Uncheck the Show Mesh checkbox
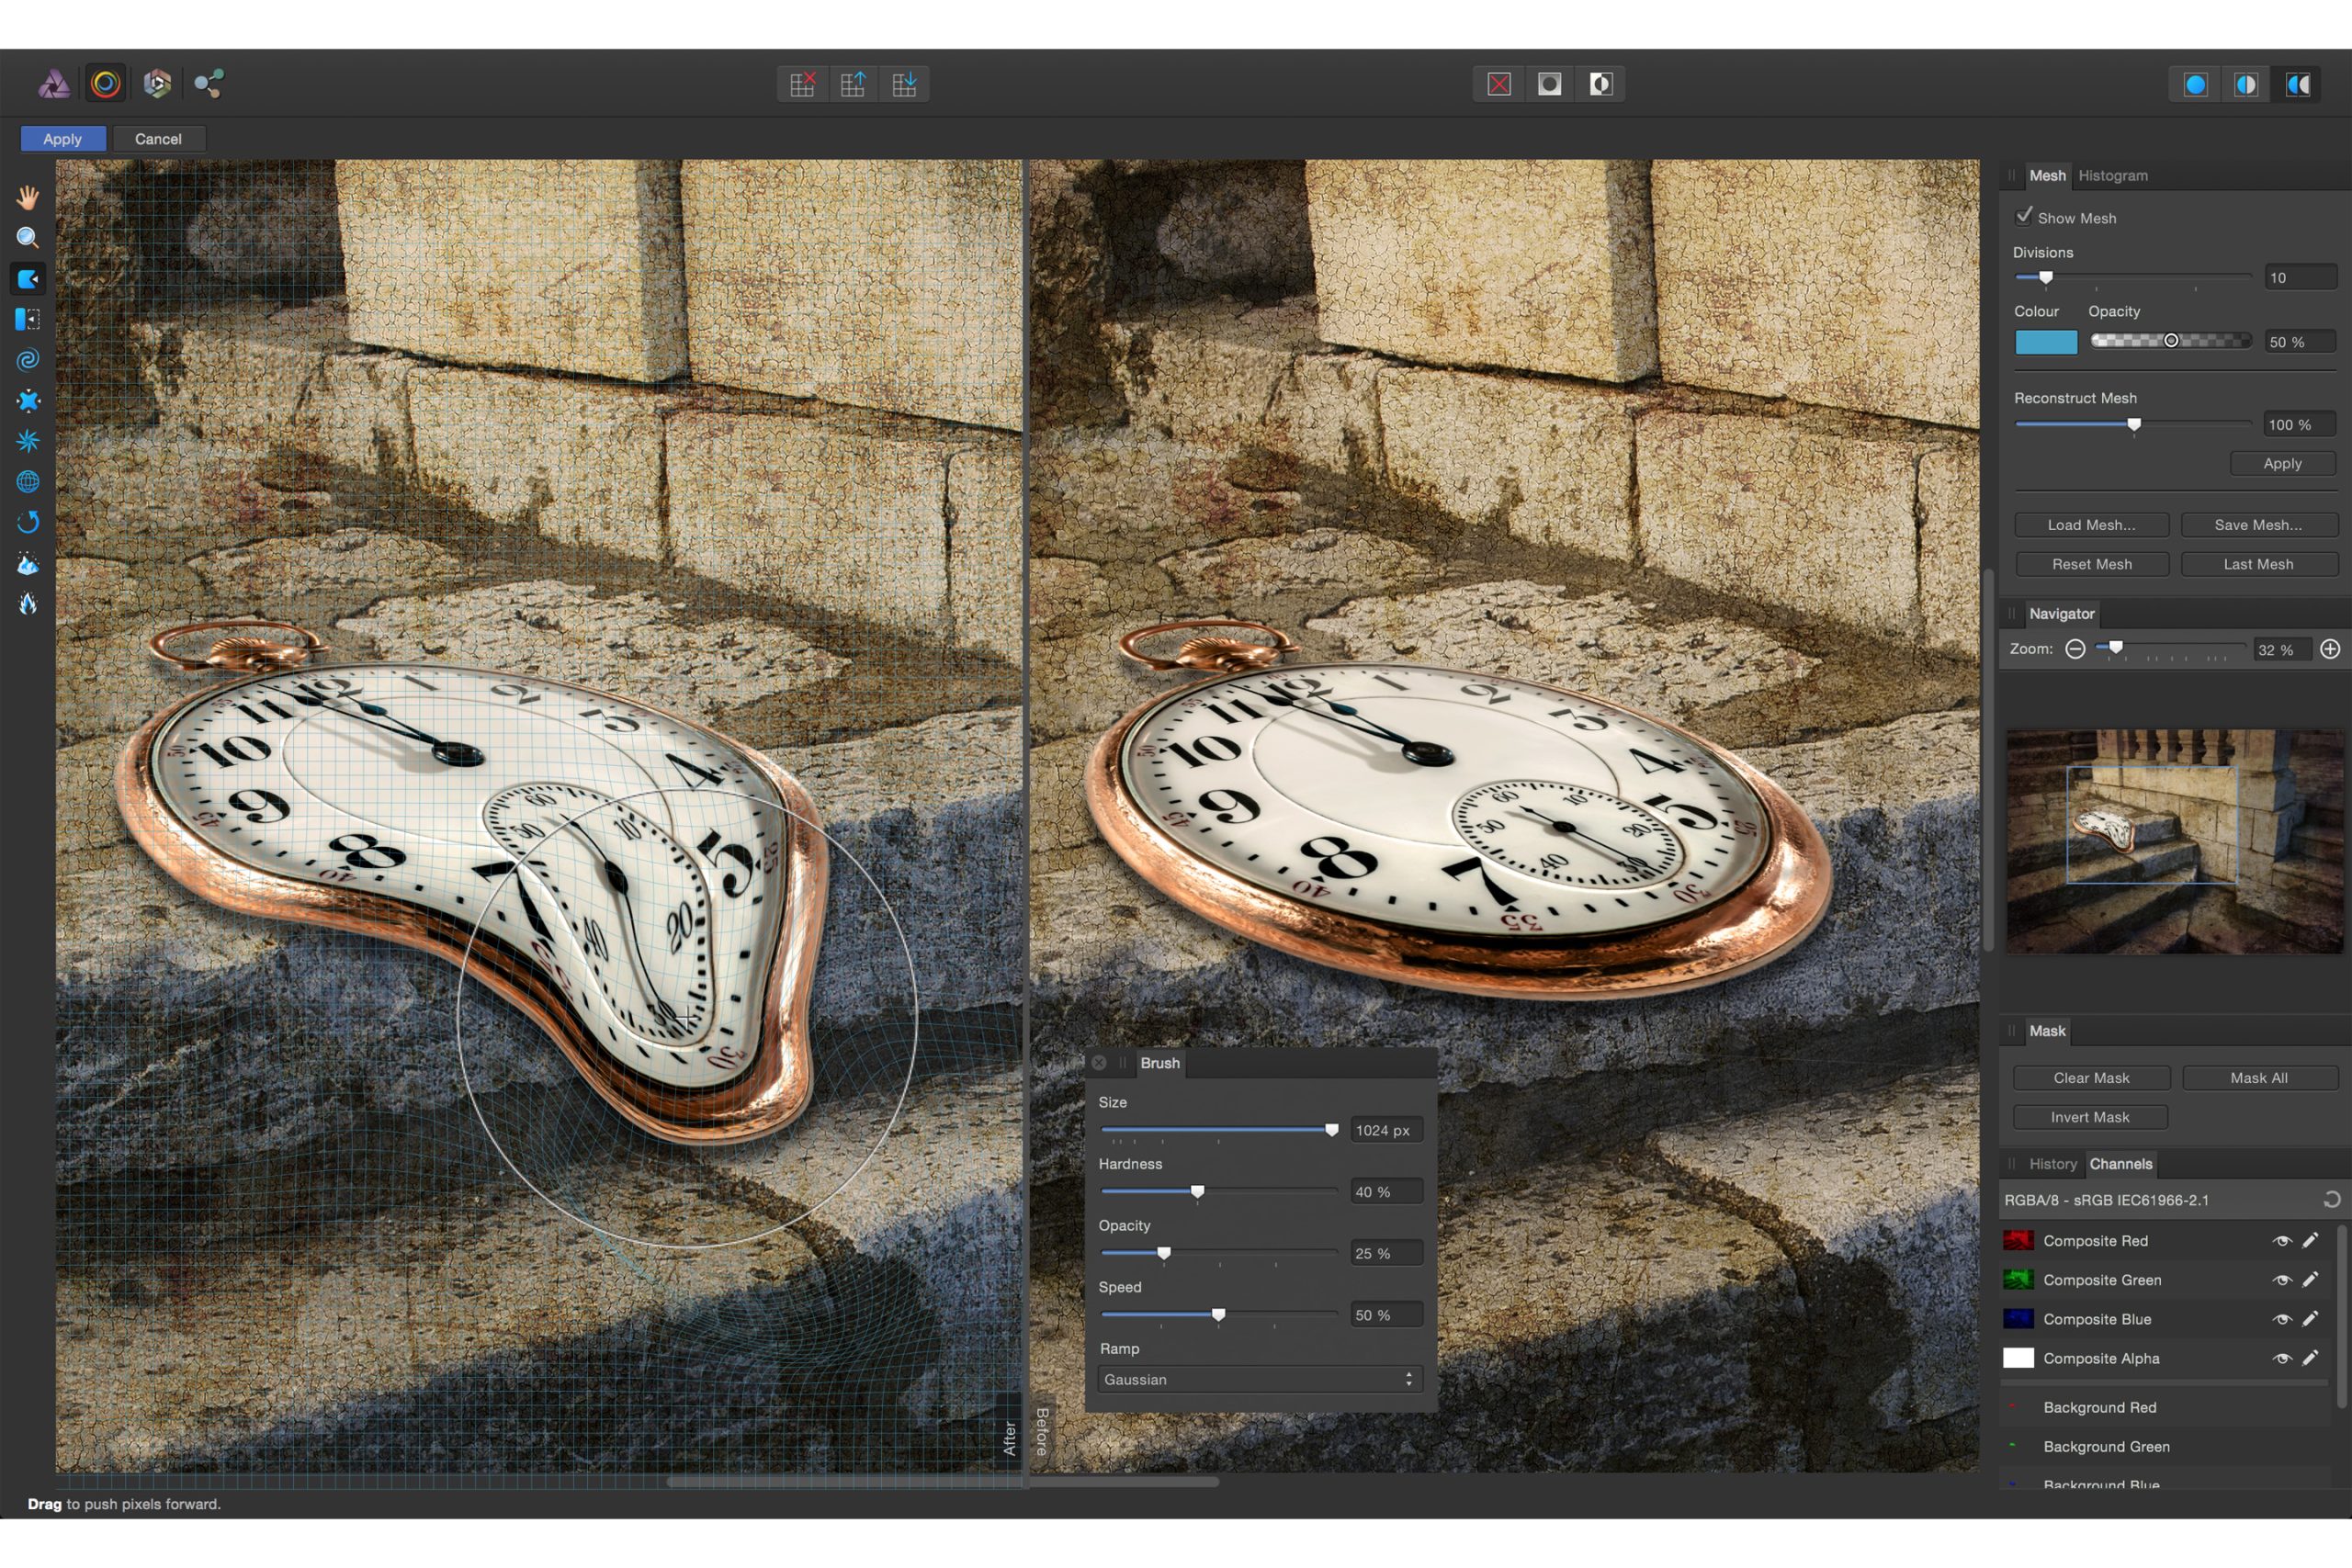The height and width of the screenshot is (1568, 2352). (x=2024, y=216)
